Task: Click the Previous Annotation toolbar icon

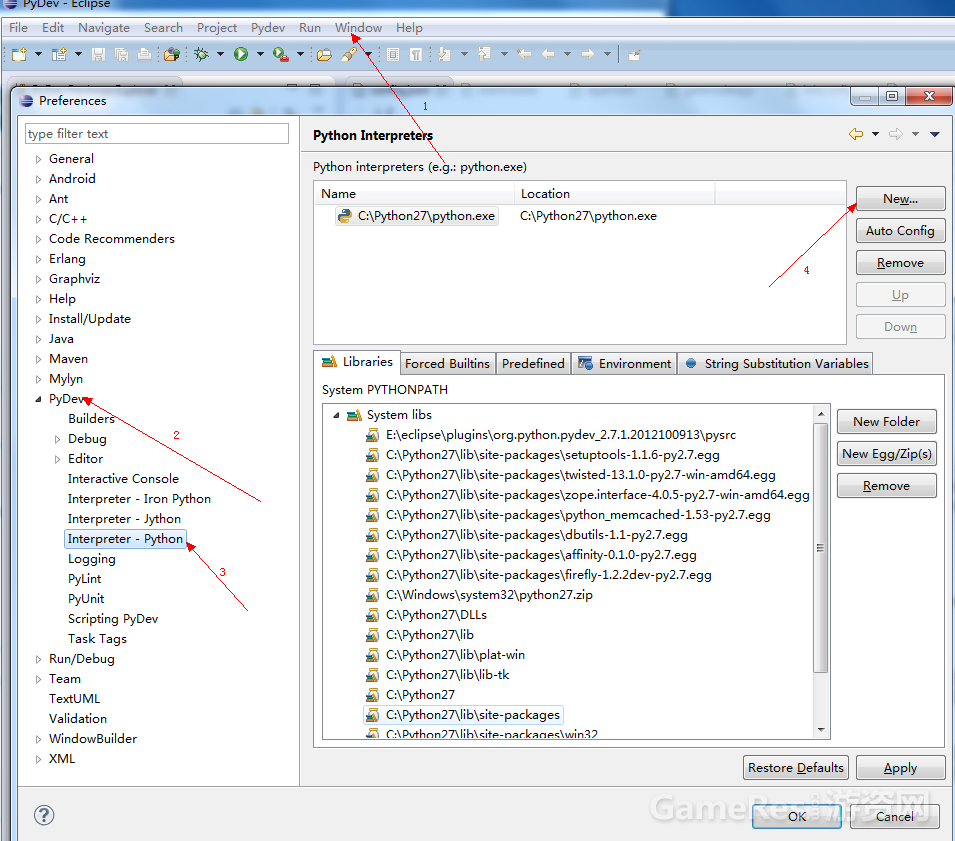Action: point(485,54)
